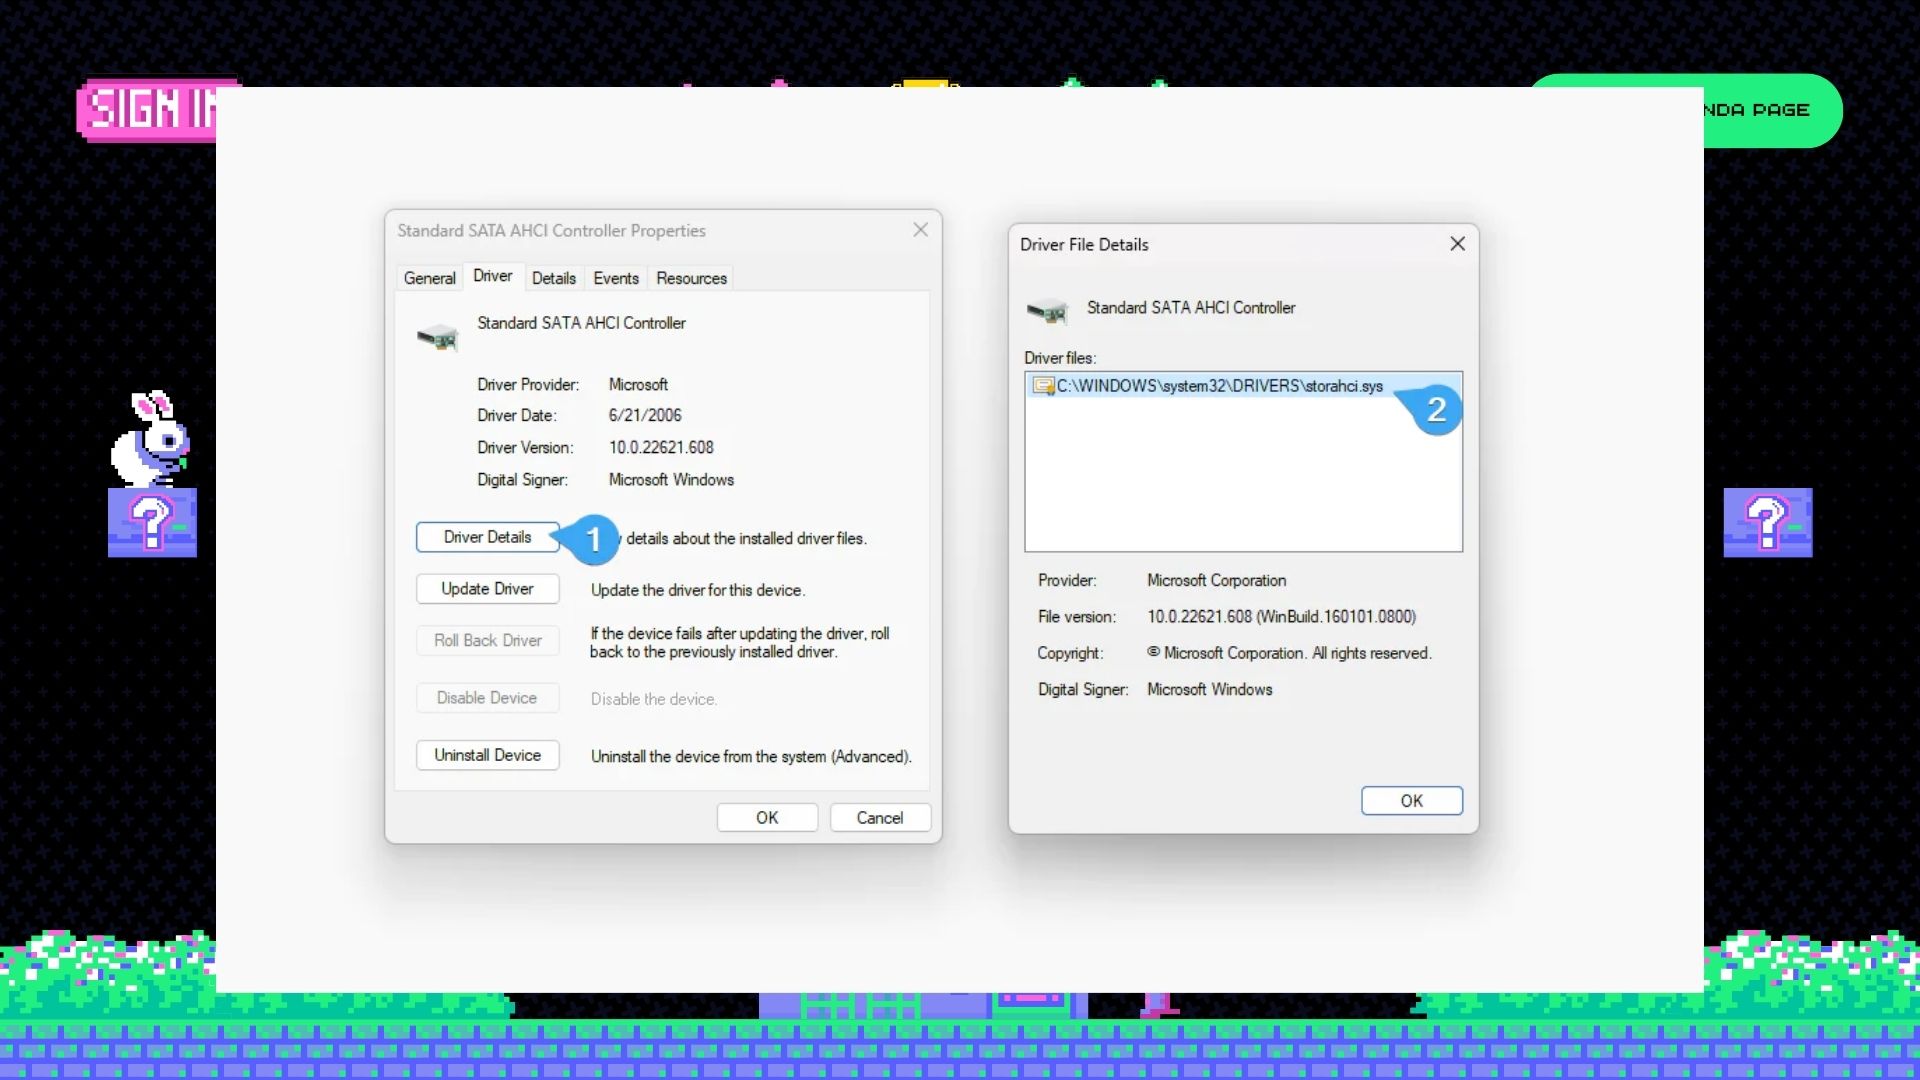Click the Uninstall Device button
The height and width of the screenshot is (1080, 1920).
[x=488, y=755]
